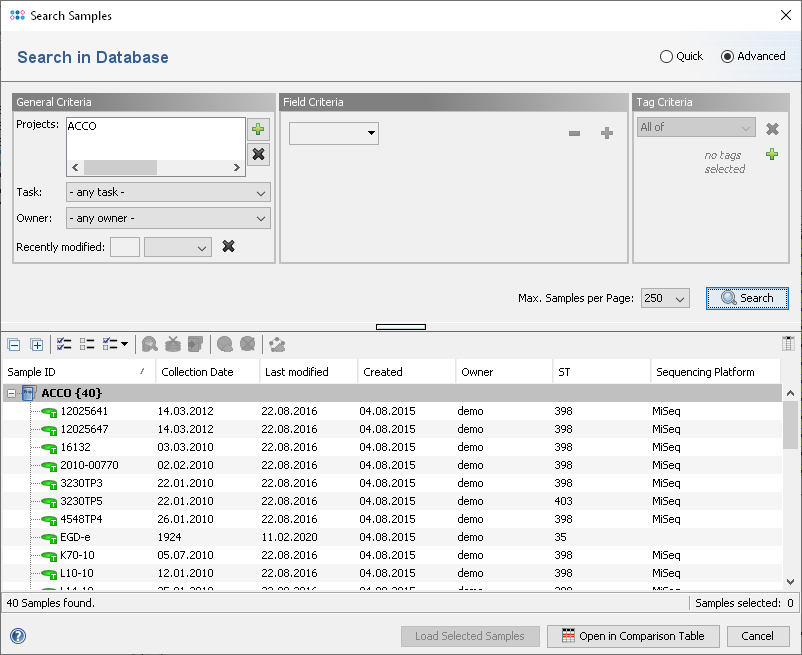Click the deselect all samples icon
Image resolution: width=802 pixels, height=655 pixels.
tap(87, 345)
